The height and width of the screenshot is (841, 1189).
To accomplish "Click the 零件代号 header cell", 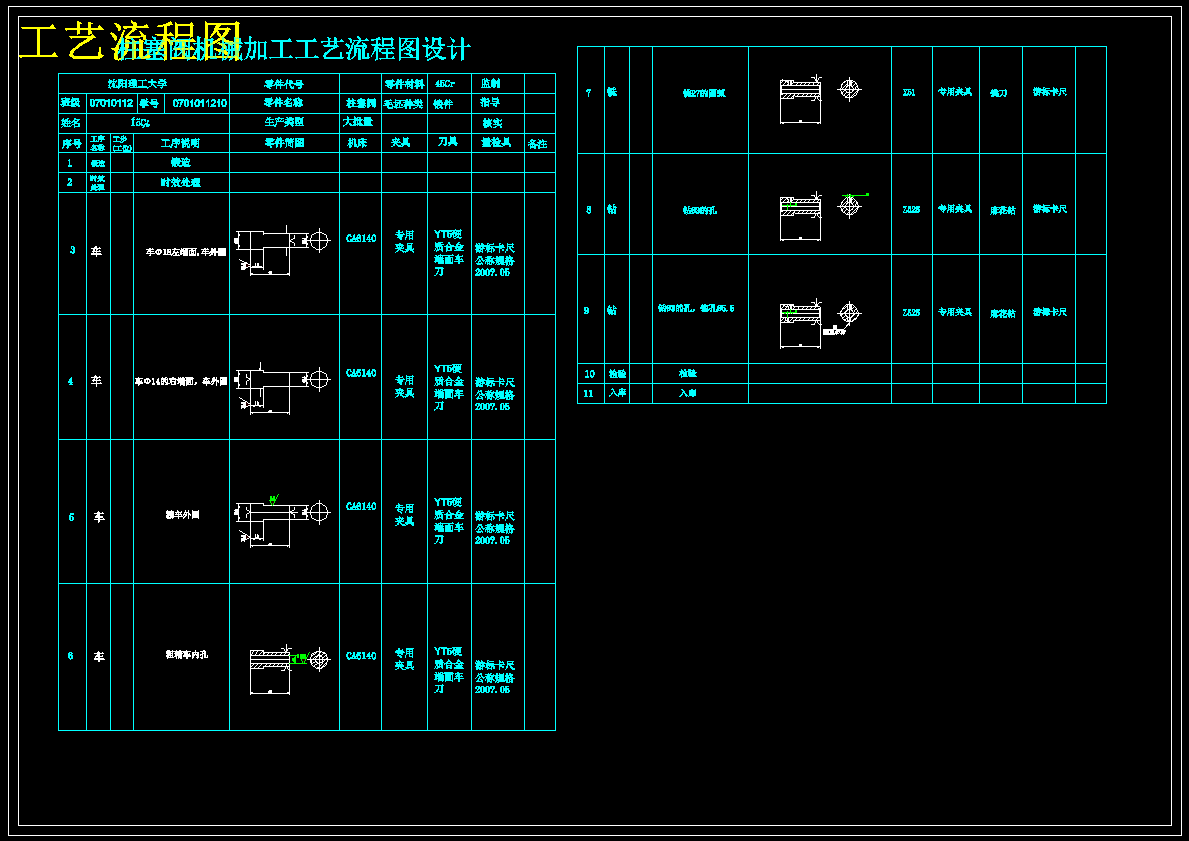I will (284, 83).
